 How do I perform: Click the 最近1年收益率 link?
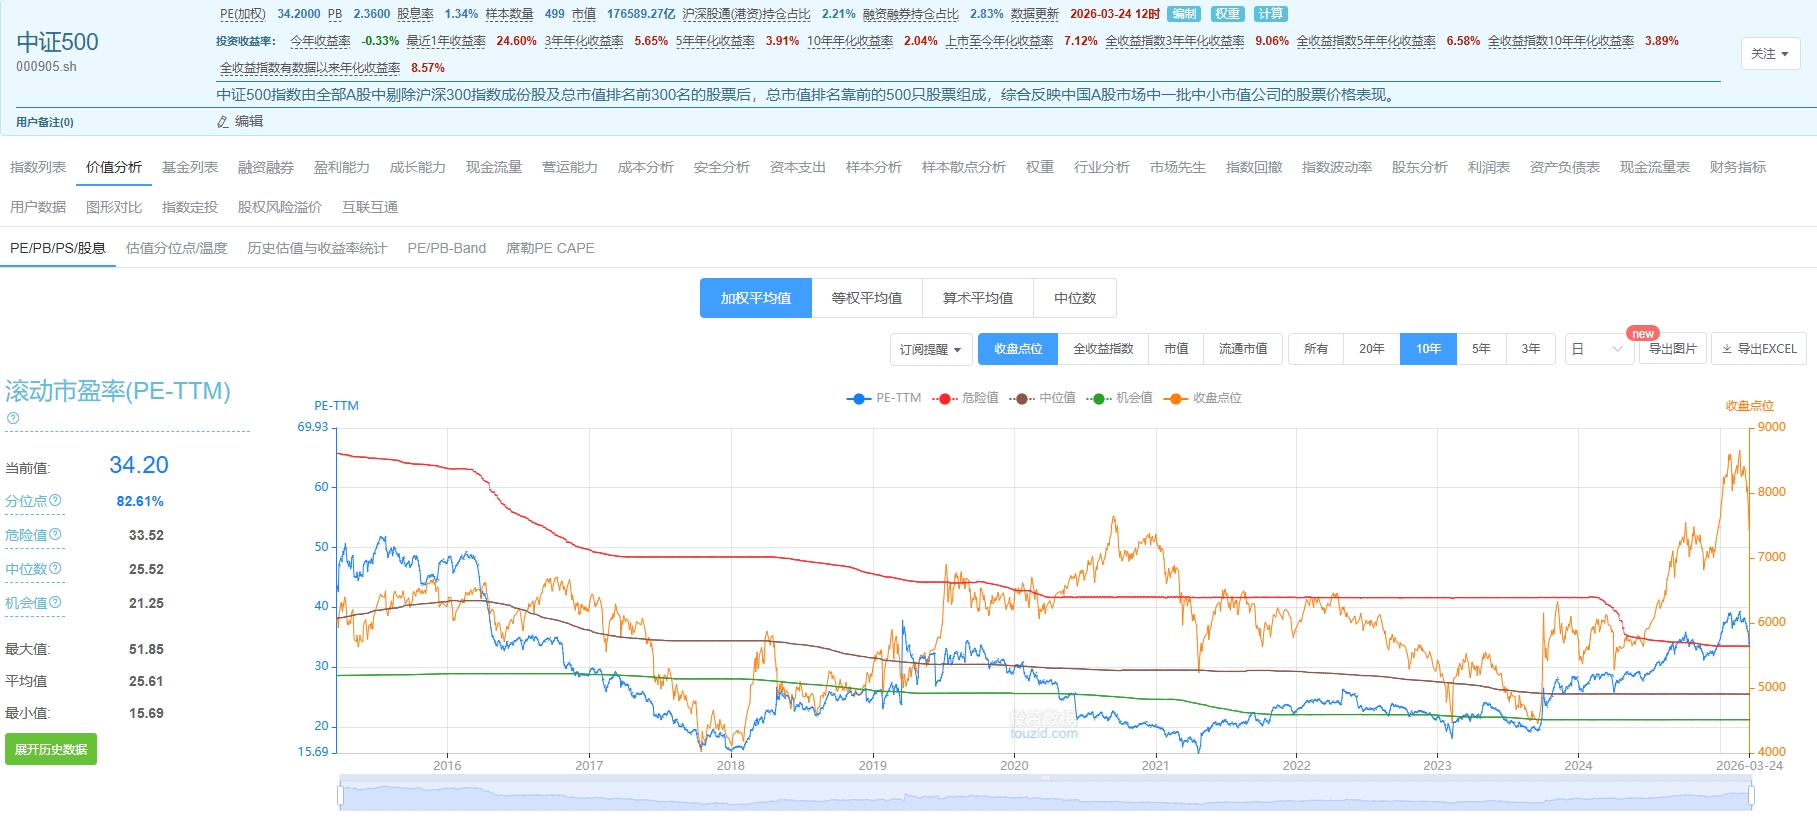click(446, 41)
